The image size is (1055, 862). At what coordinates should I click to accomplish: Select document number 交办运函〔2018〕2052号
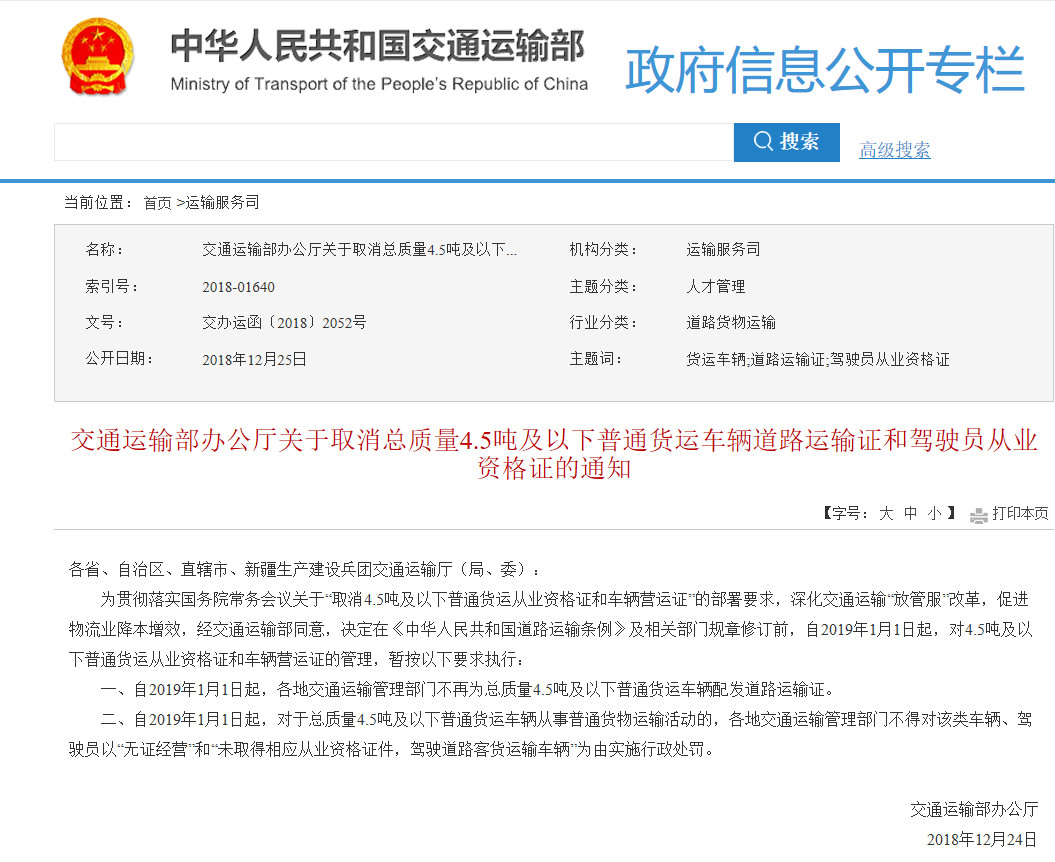[x=284, y=322]
